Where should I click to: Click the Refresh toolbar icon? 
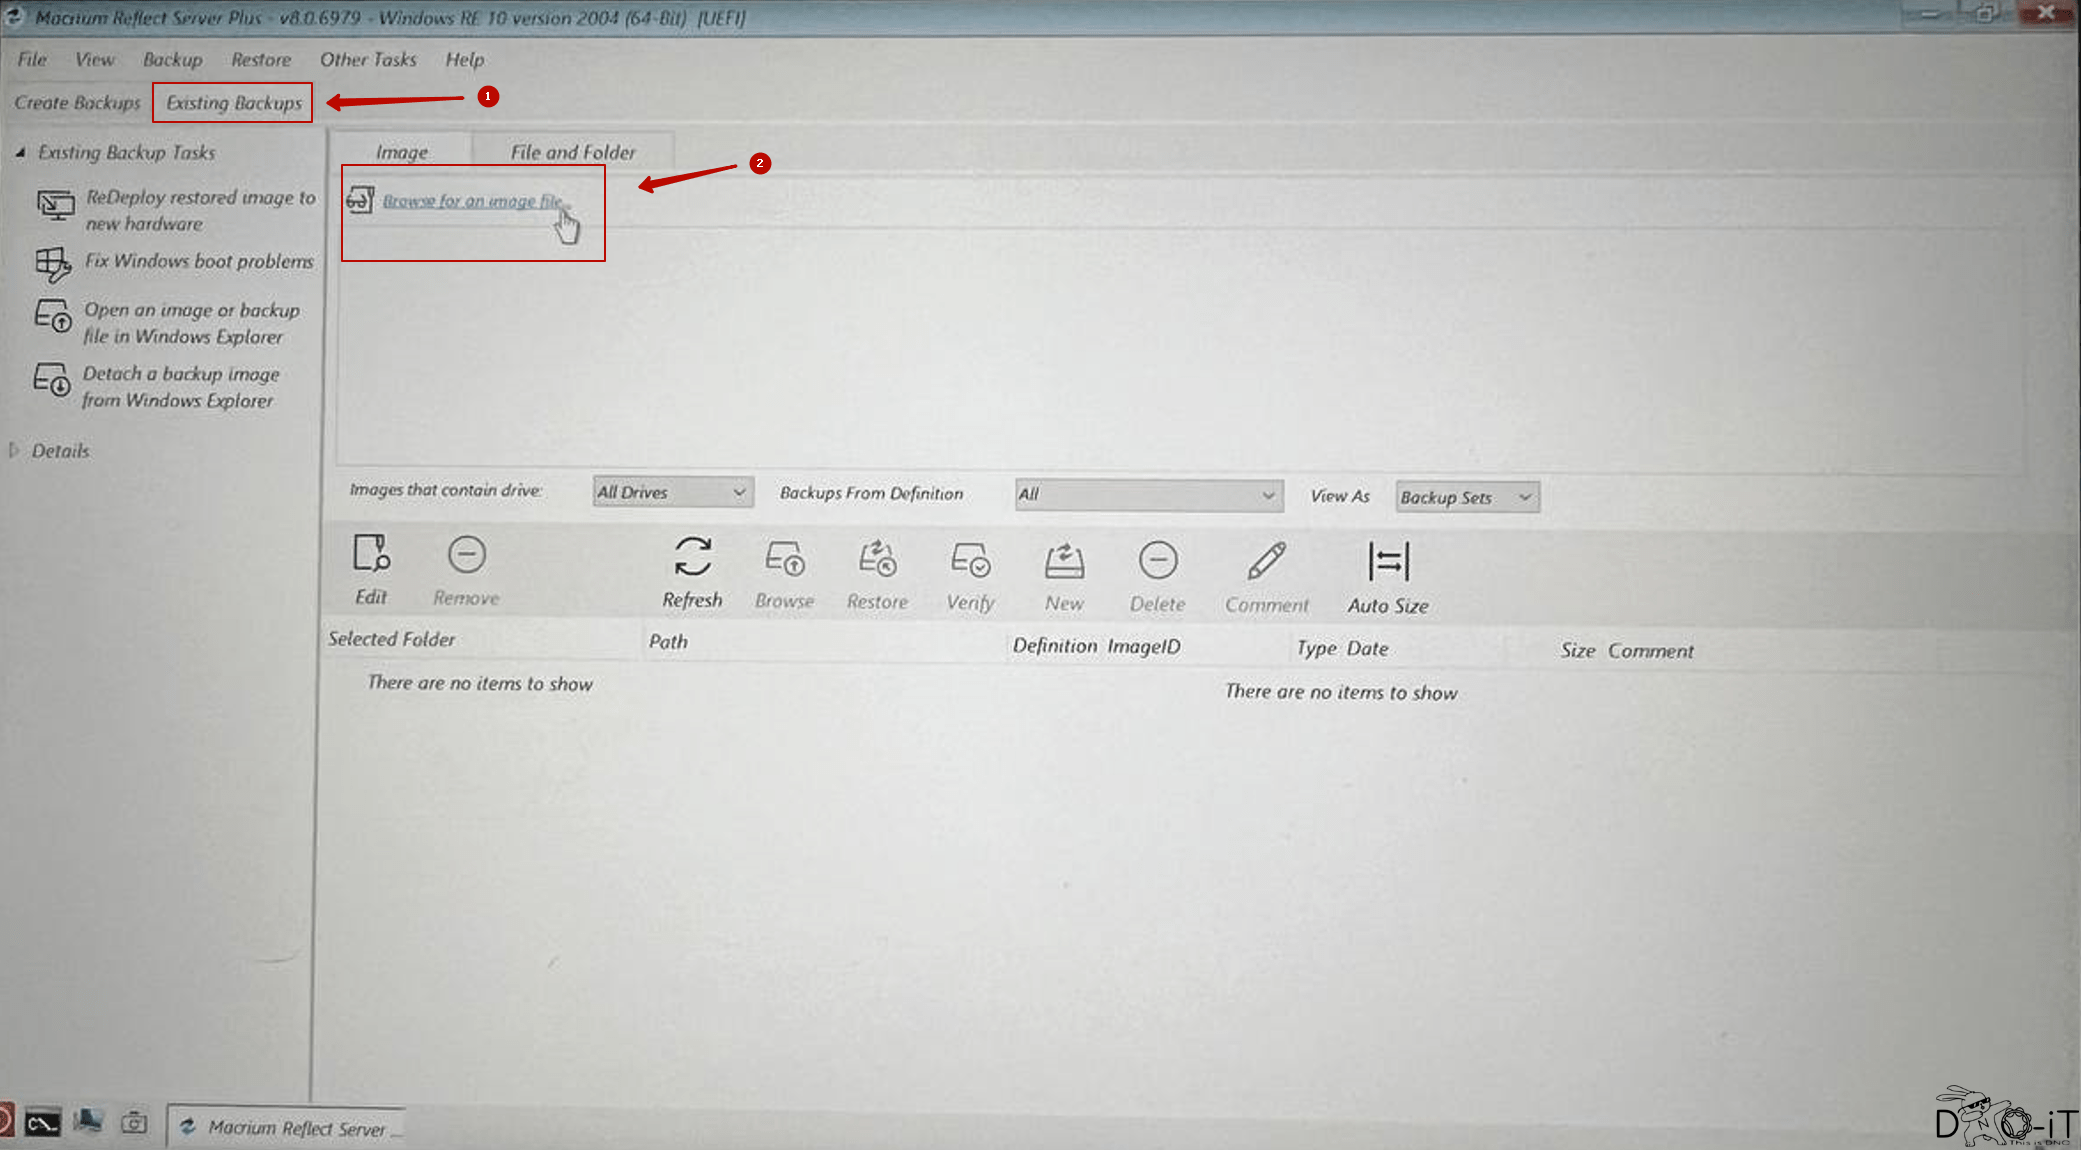click(692, 557)
